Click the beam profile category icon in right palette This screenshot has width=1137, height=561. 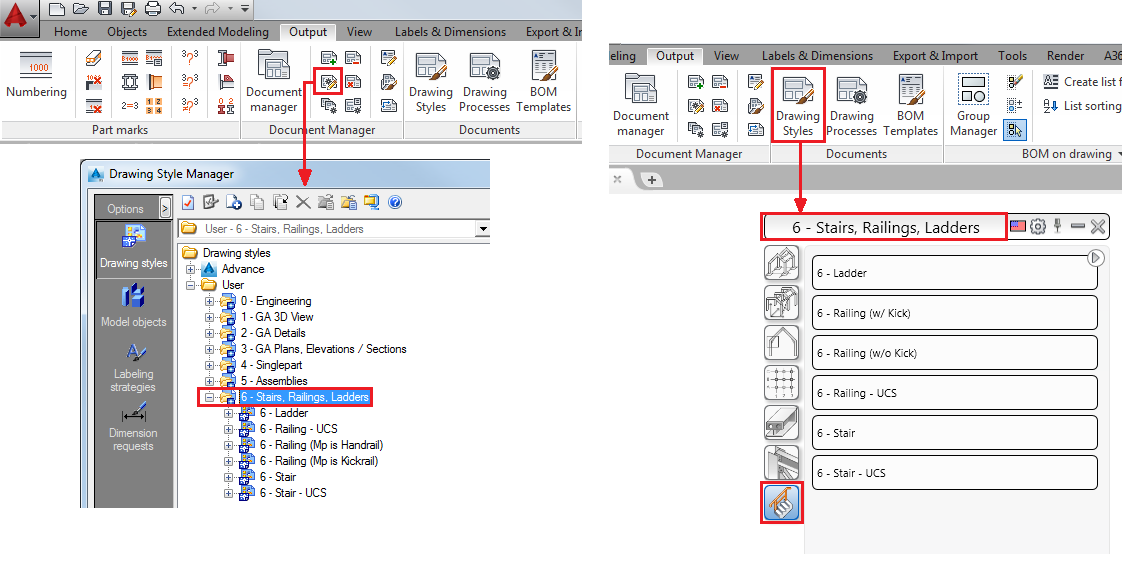click(x=782, y=423)
